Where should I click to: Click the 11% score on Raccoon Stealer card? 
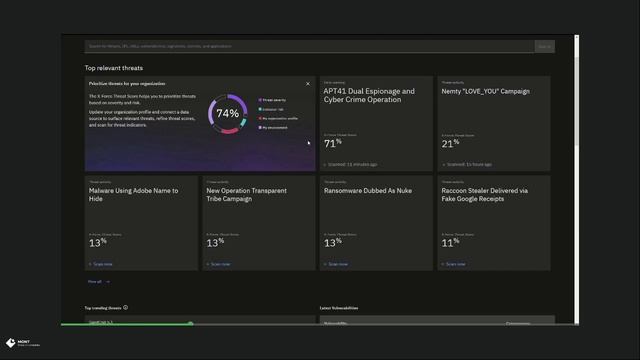pos(450,243)
